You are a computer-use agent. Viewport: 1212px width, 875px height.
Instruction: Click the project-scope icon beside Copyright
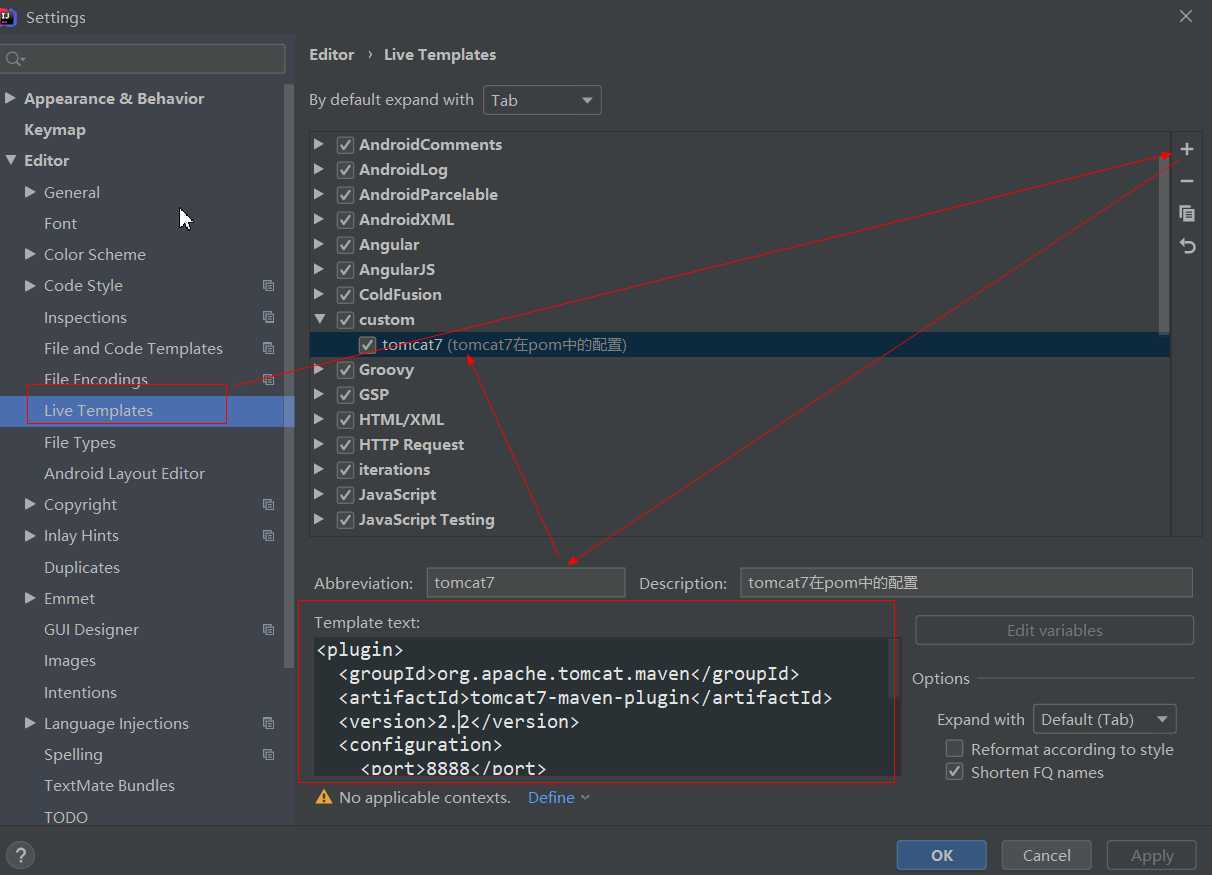pyautogui.click(x=268, y=505)
